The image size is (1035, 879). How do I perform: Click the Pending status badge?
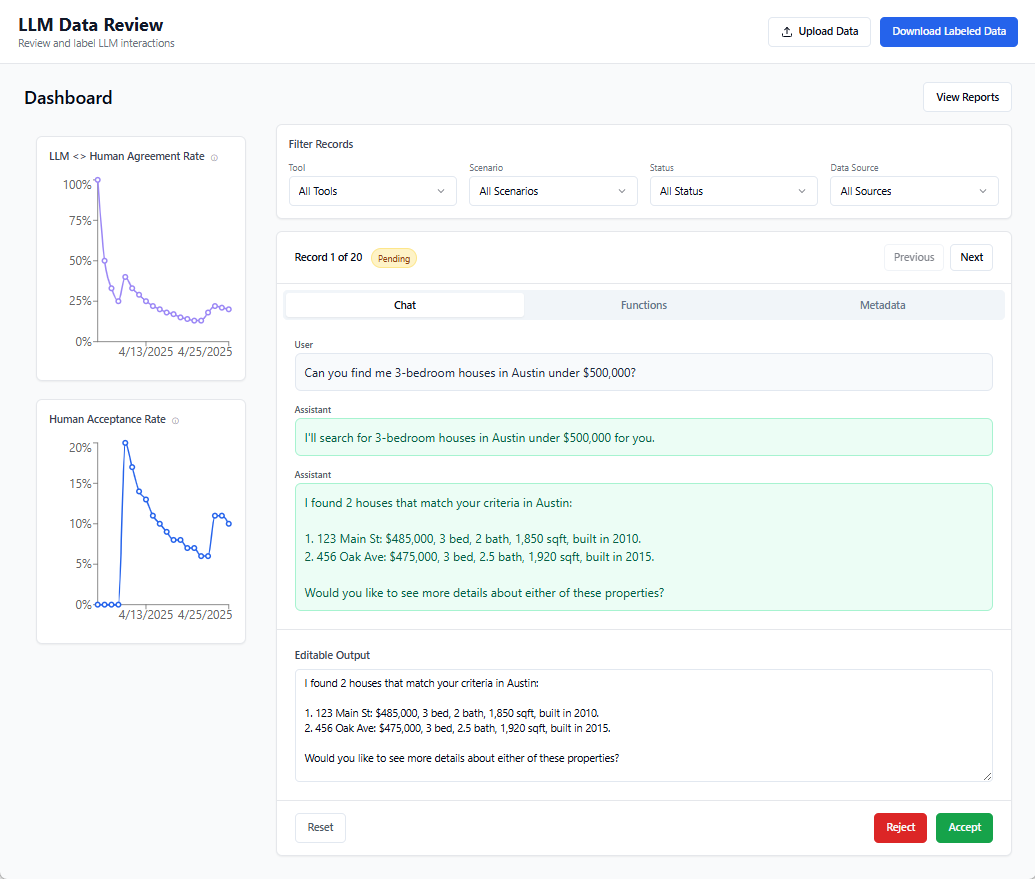point(393,257)
